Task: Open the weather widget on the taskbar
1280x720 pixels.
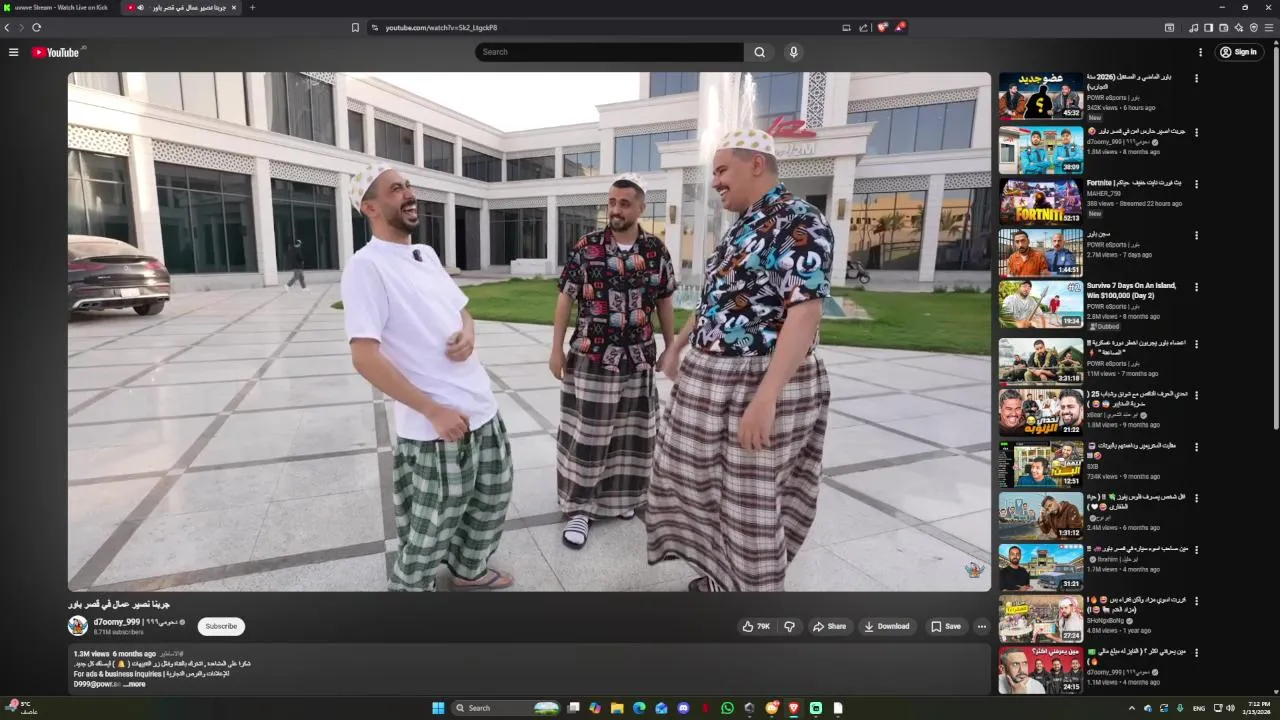Action: tap(22, 708)
